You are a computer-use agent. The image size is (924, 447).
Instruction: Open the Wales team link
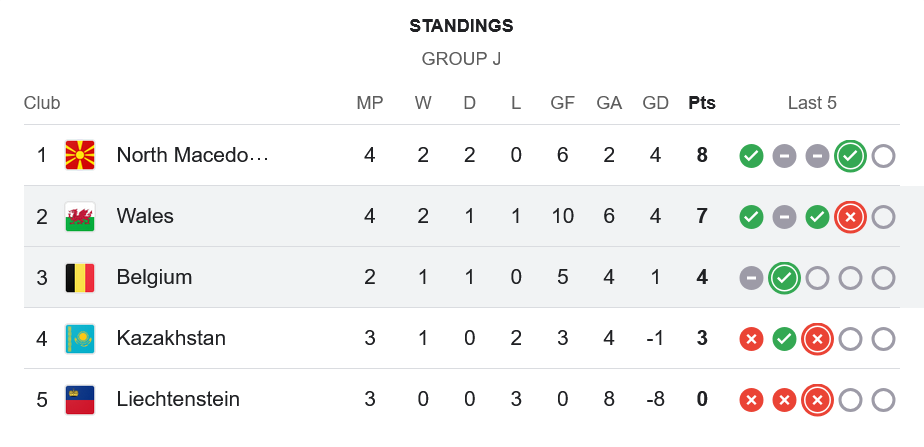(145, 216)
